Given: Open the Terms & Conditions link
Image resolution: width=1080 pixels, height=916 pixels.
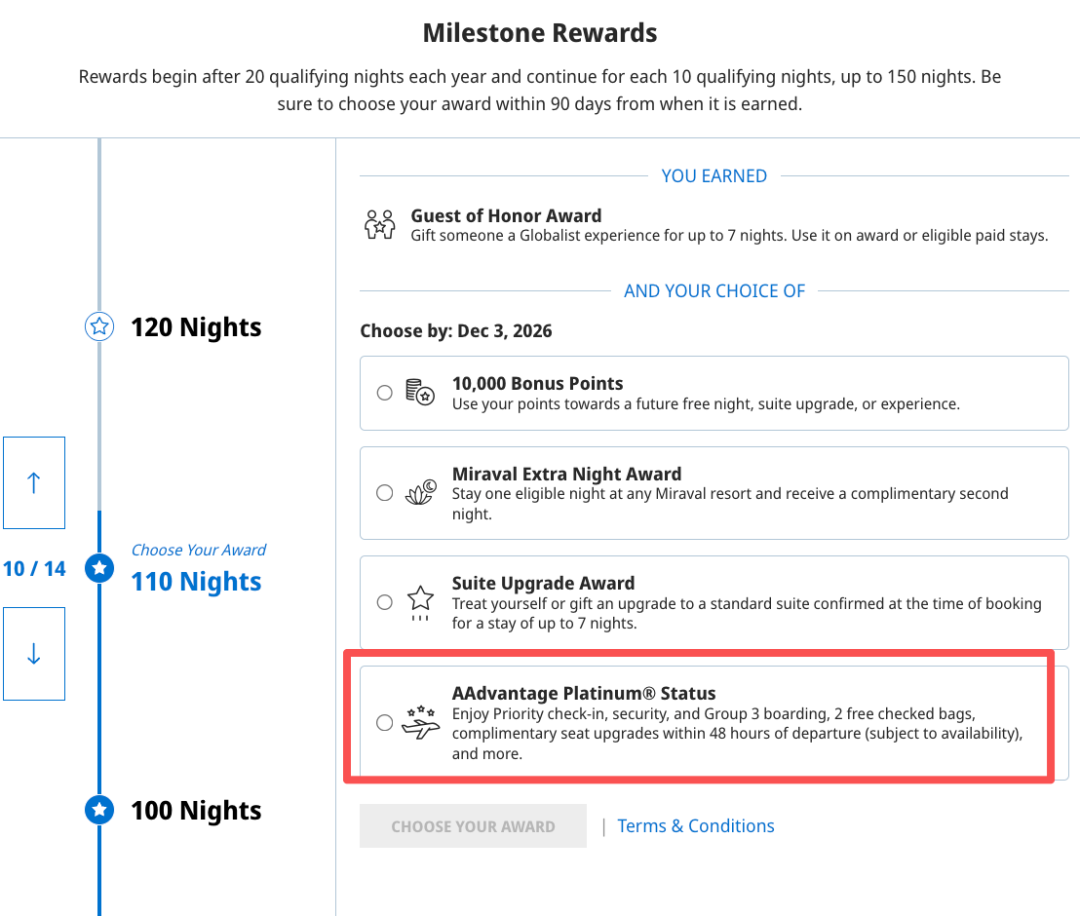Looking at the screenshot, I should click(696, 826).
